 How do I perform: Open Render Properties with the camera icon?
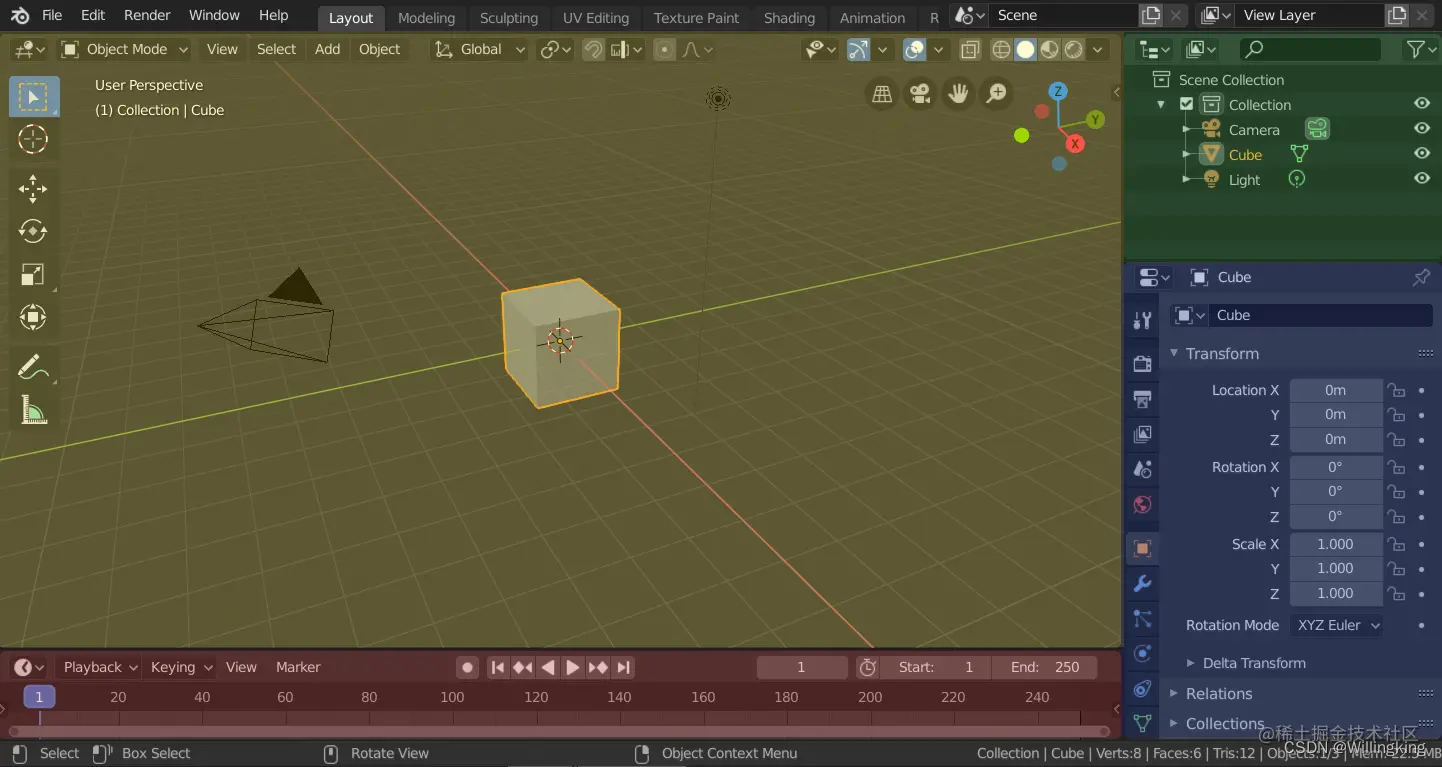click(x=1142, y=363)
